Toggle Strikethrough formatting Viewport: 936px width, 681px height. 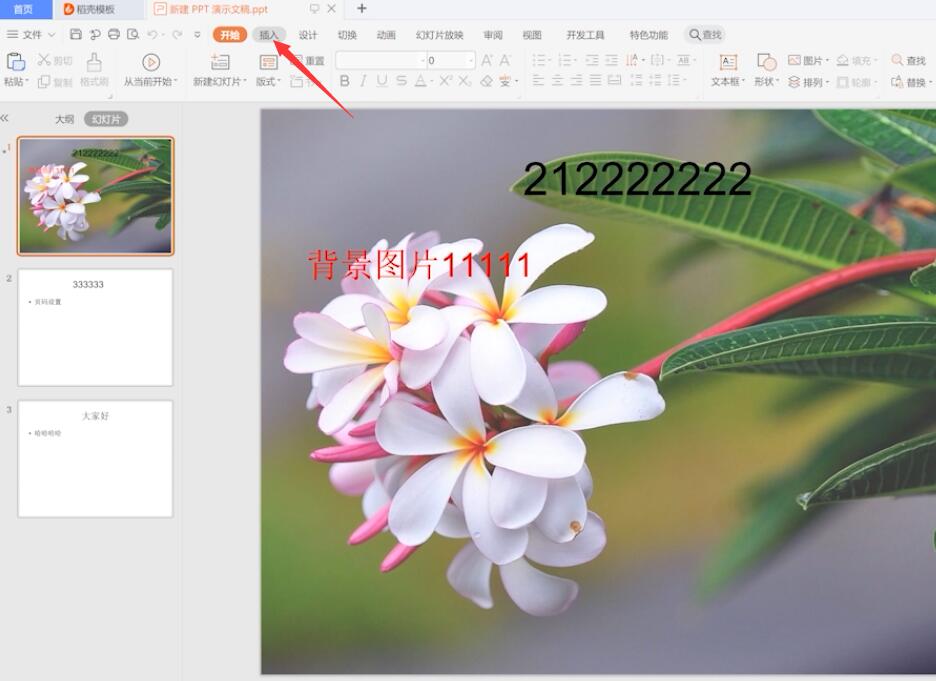(401, 81)
